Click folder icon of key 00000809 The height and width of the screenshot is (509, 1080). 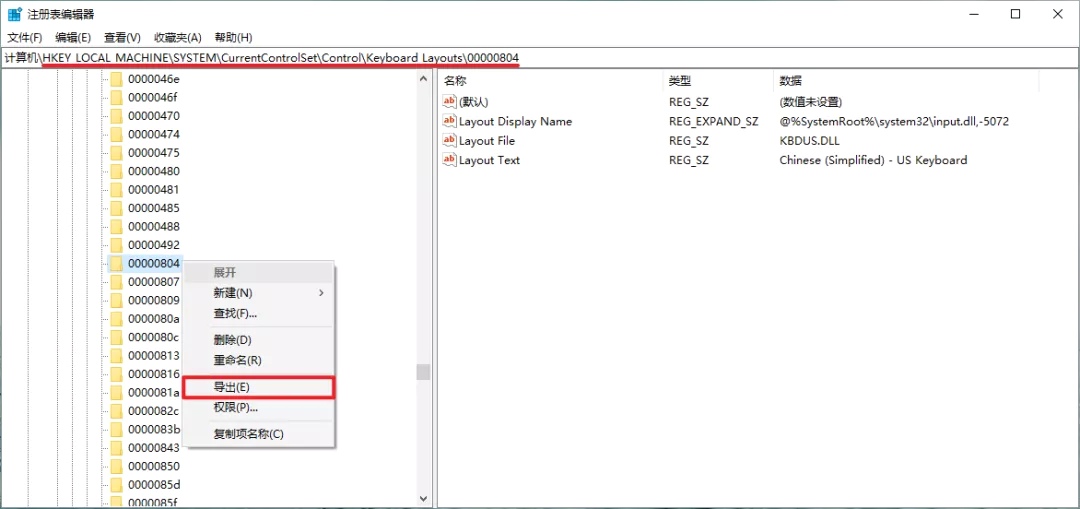(116, 300)
